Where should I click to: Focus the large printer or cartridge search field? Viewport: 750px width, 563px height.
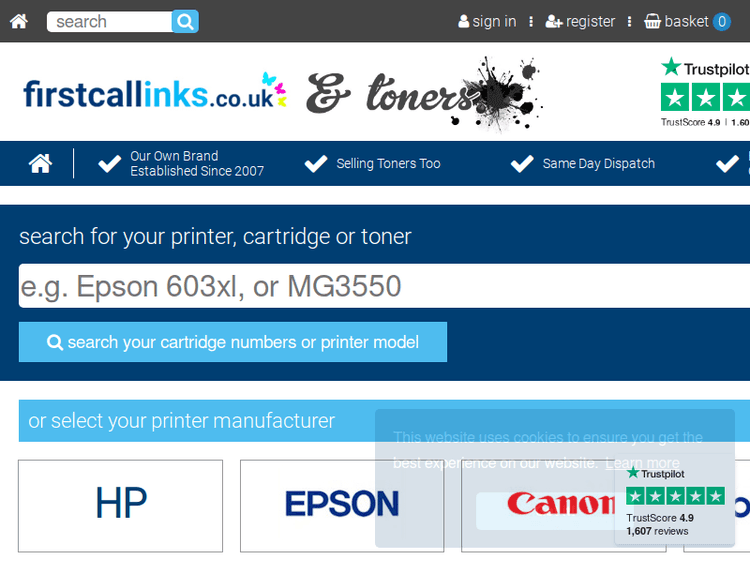coord(384,286)
